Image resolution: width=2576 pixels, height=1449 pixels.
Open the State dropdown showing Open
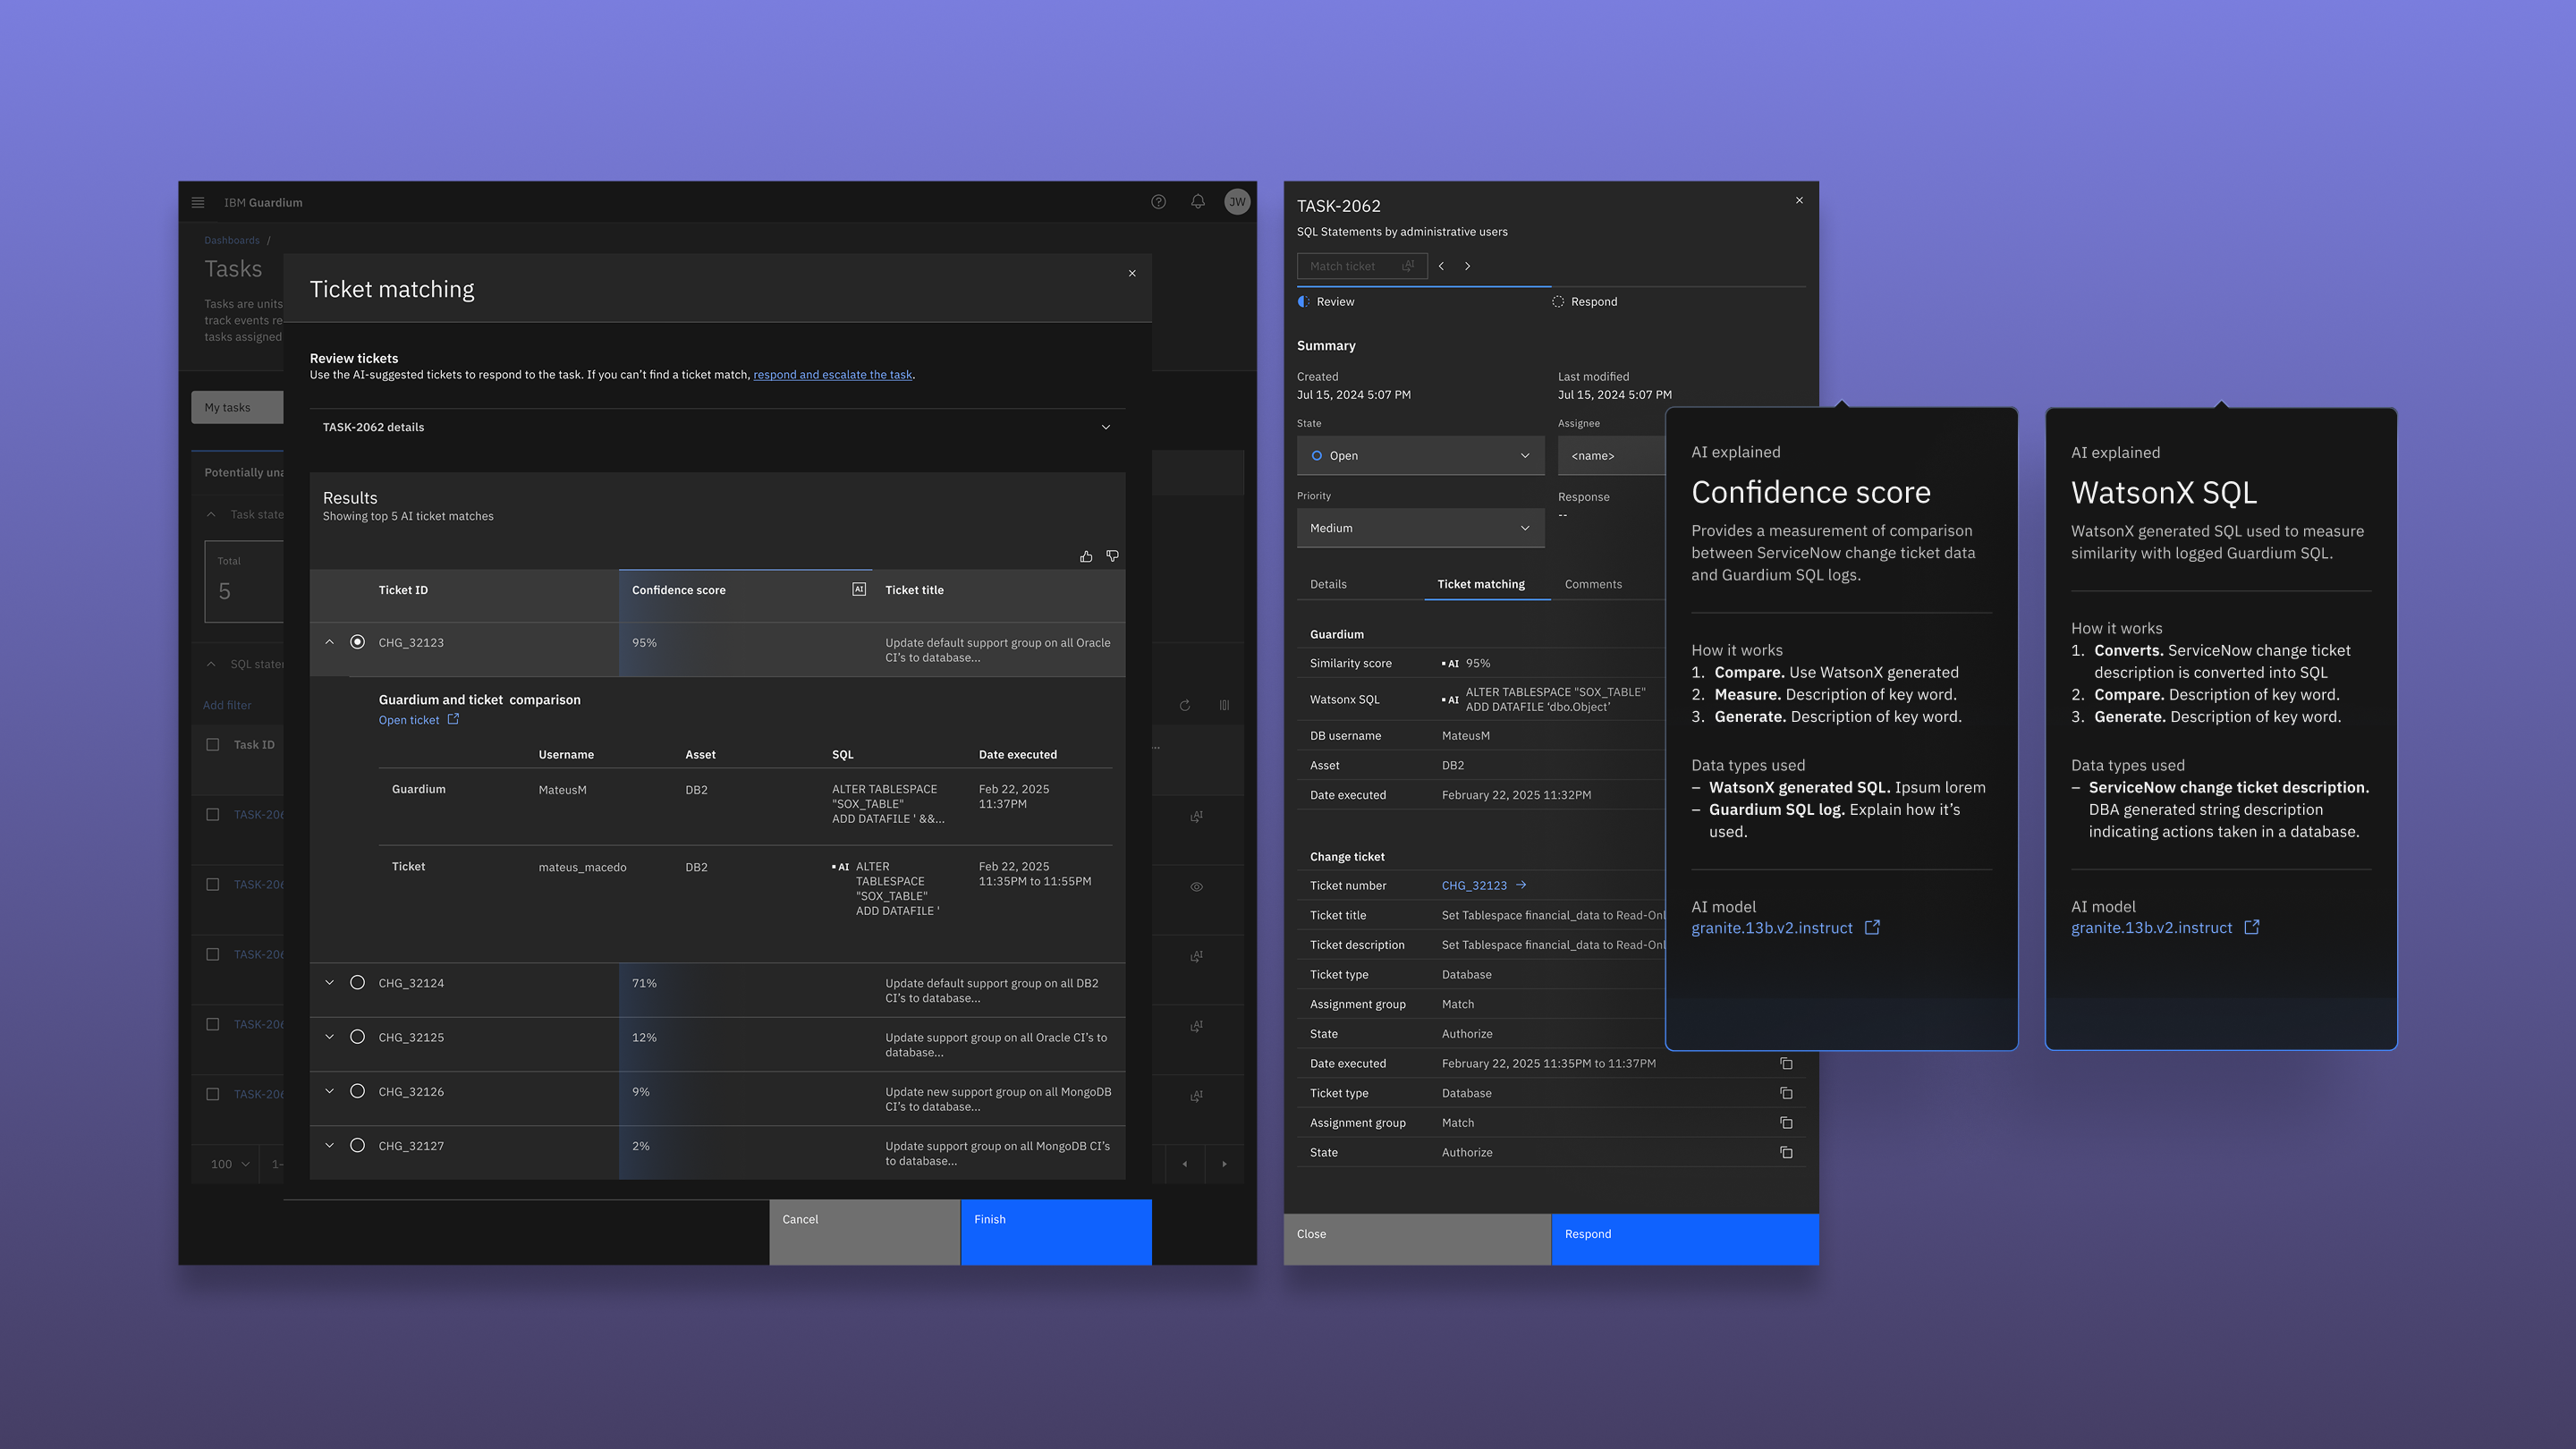pos(1420,456)
